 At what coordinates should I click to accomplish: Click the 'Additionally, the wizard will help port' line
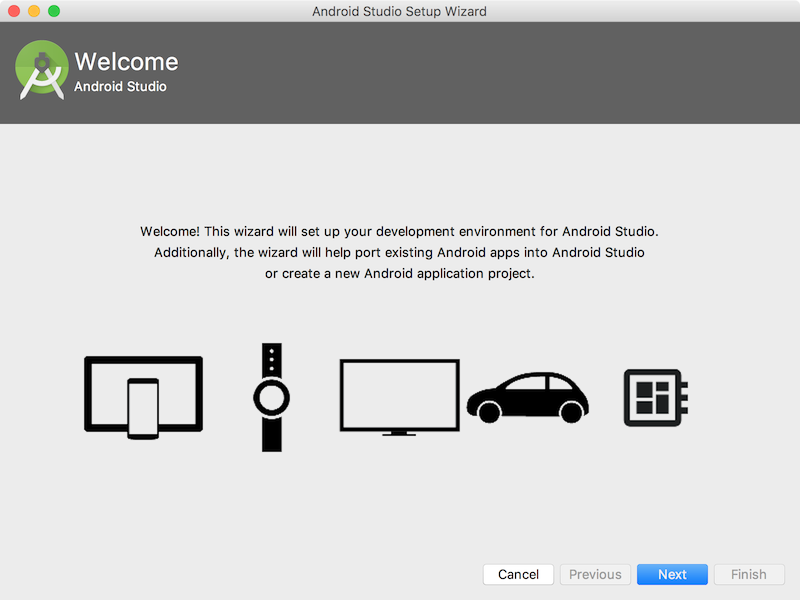click(x=399, y=253)
